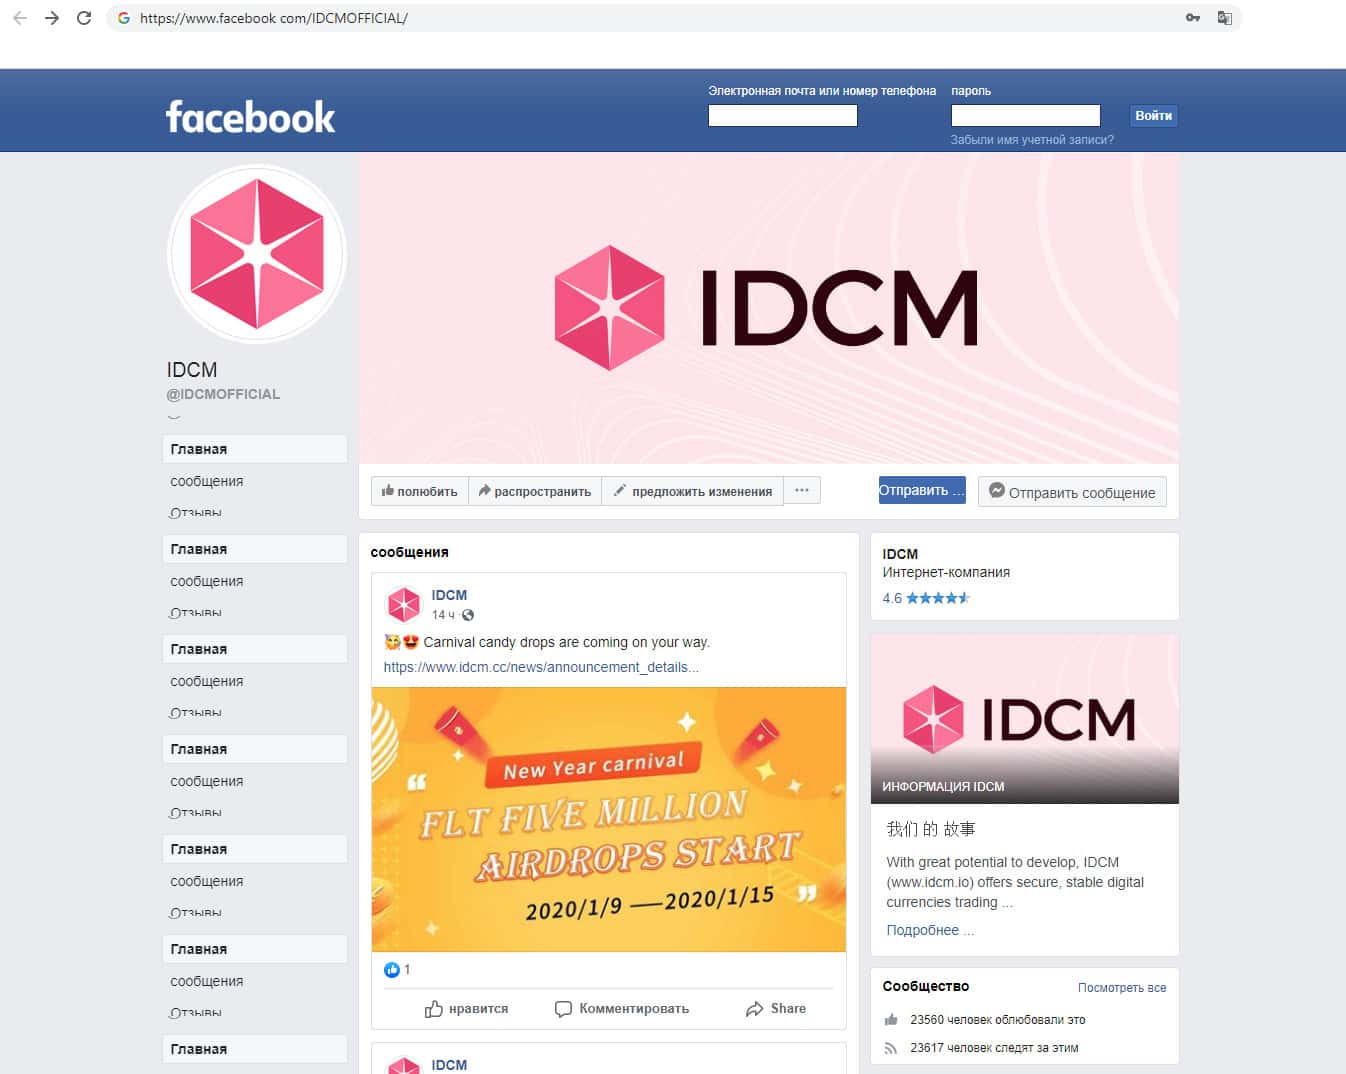
Task: Click the 14 ч post timestamp
Action: (443, 615)
